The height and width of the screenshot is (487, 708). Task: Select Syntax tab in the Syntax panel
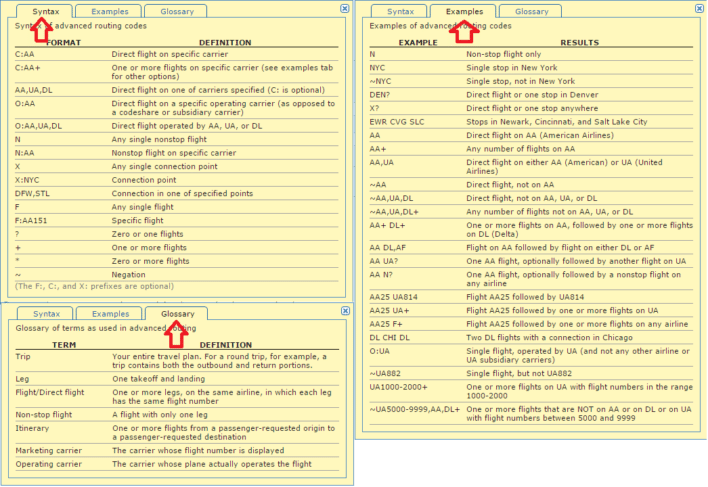pyautogui.click(x=46, y=11)
